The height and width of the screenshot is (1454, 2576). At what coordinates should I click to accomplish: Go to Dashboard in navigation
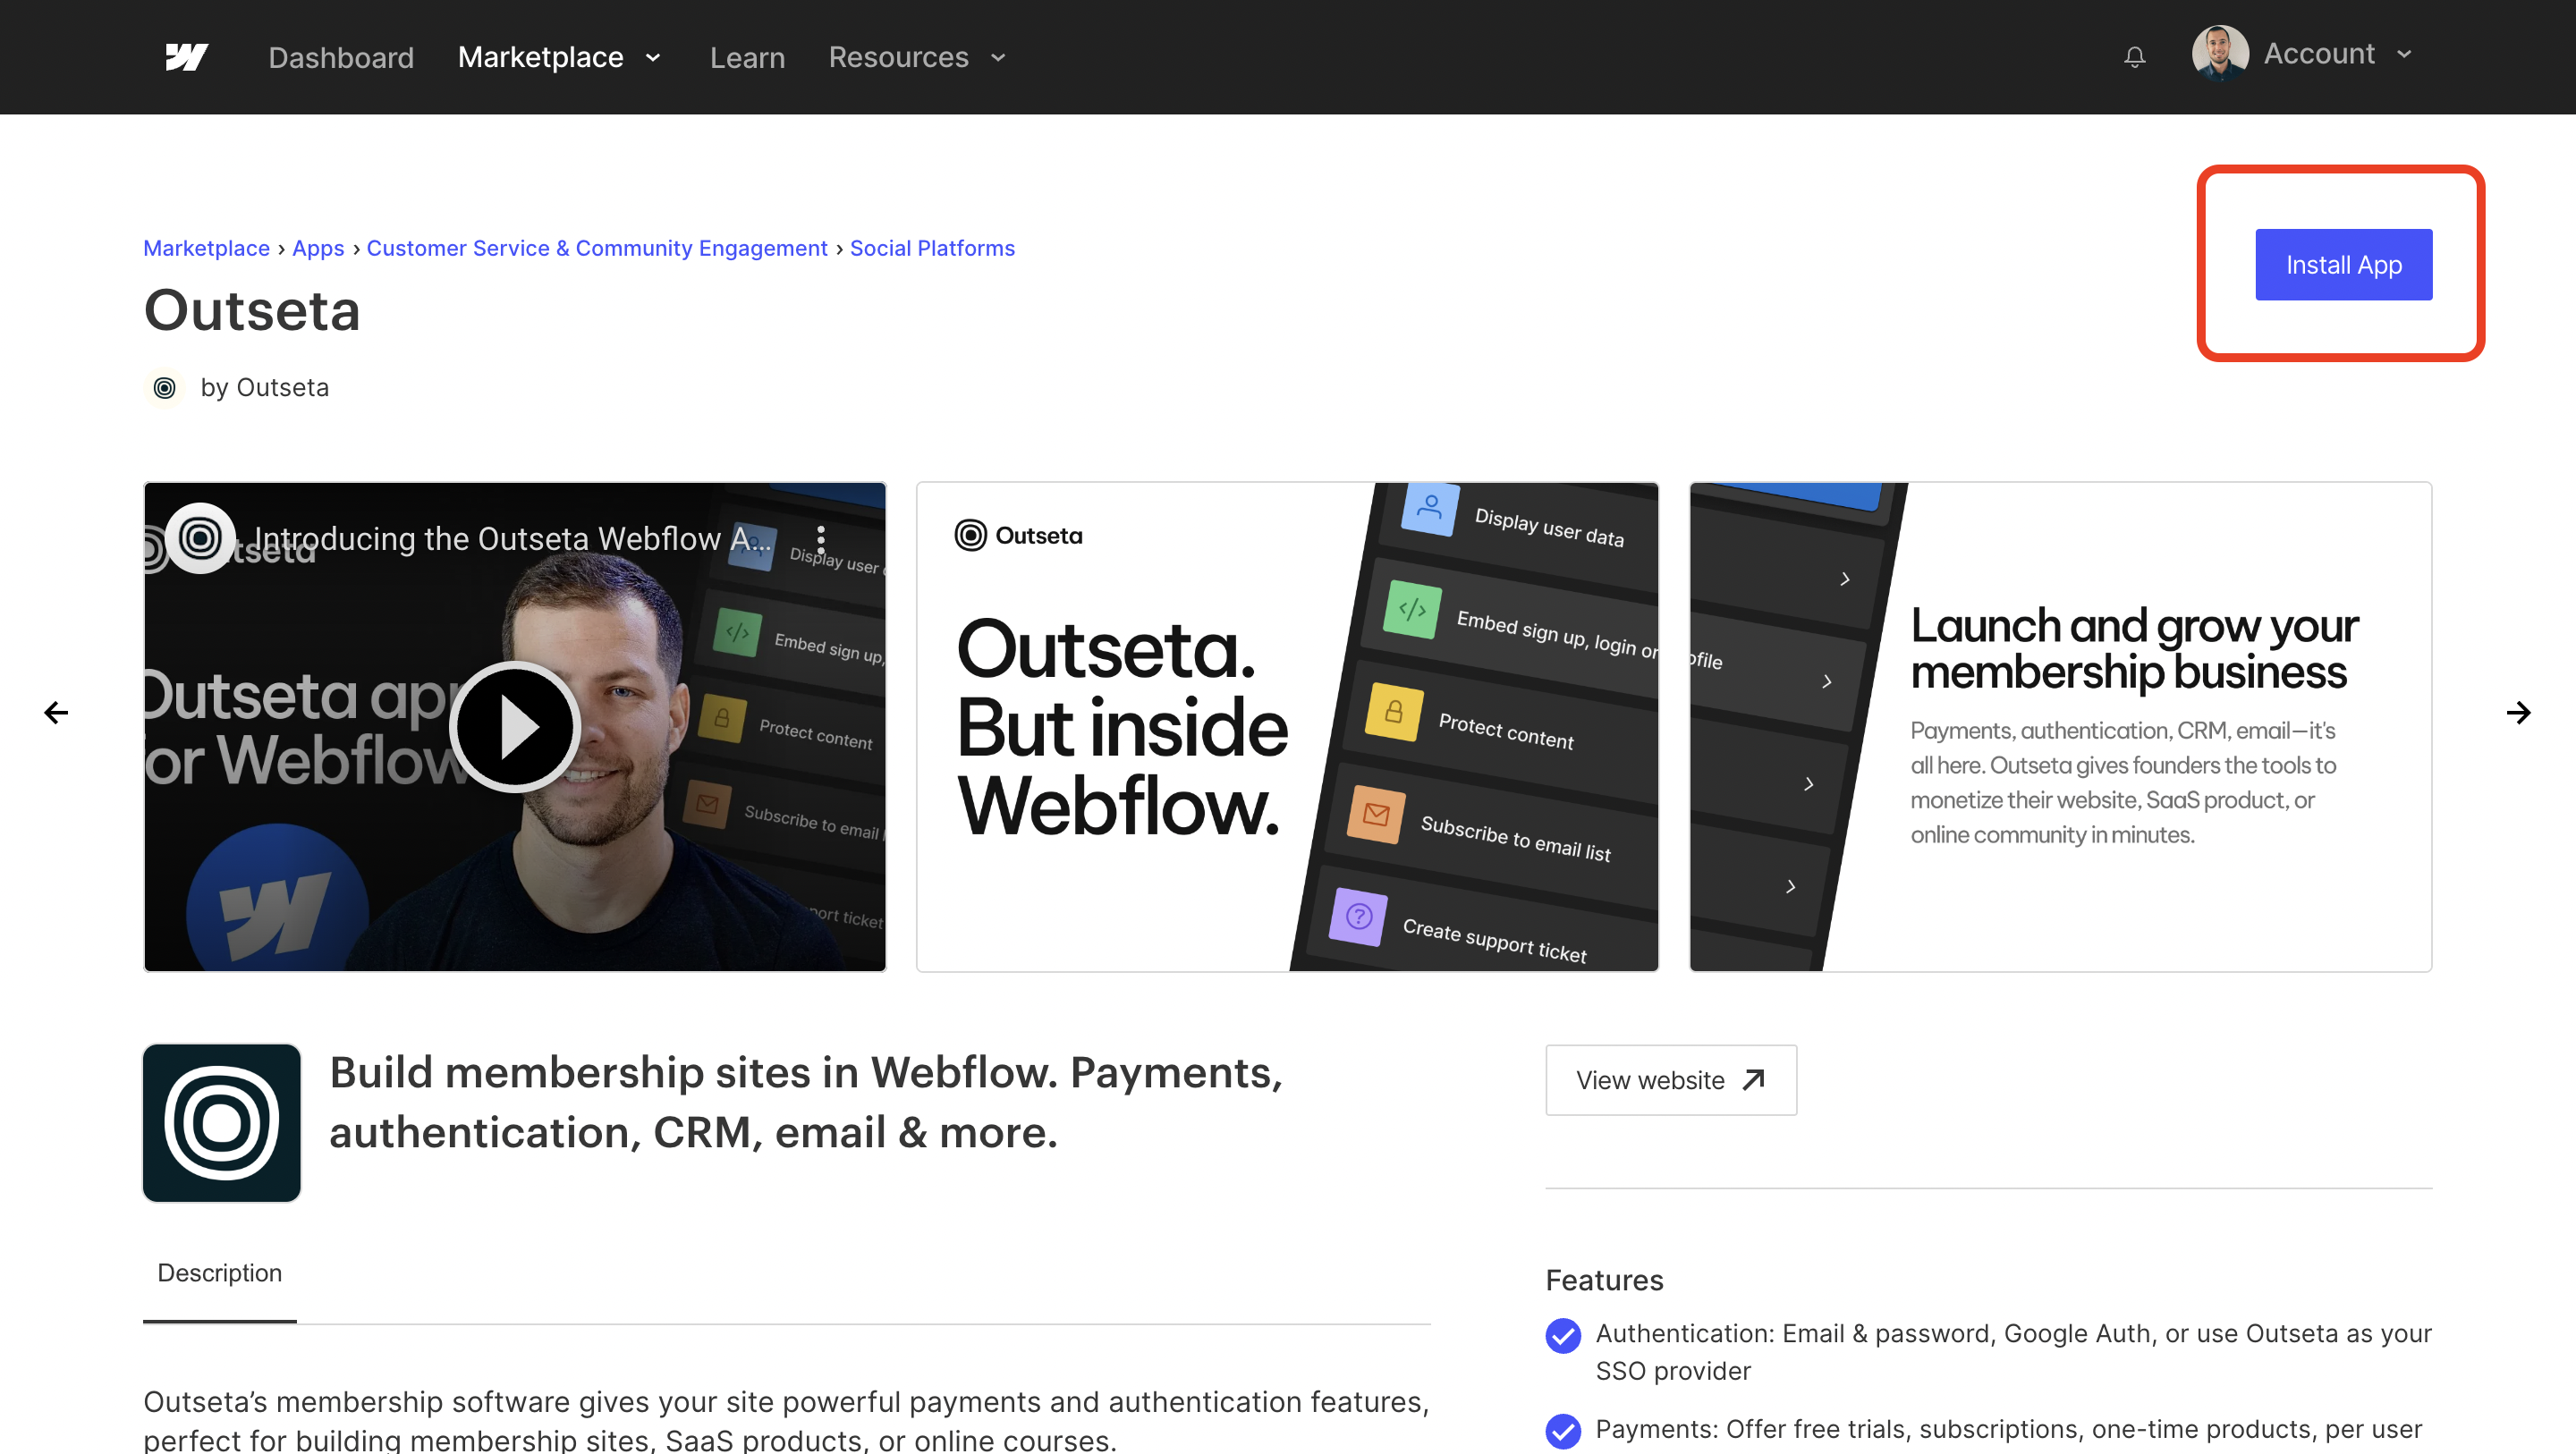pyautogui.click(x=341, y=57)
